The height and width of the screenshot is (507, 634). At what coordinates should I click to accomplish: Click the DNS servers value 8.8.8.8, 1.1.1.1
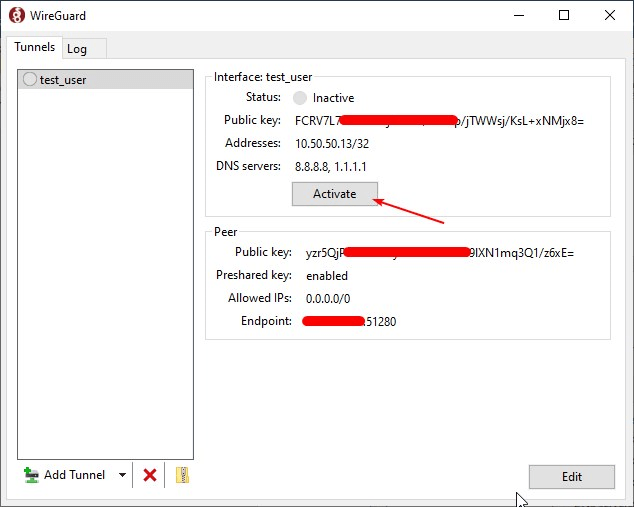[x=338, y=165]
